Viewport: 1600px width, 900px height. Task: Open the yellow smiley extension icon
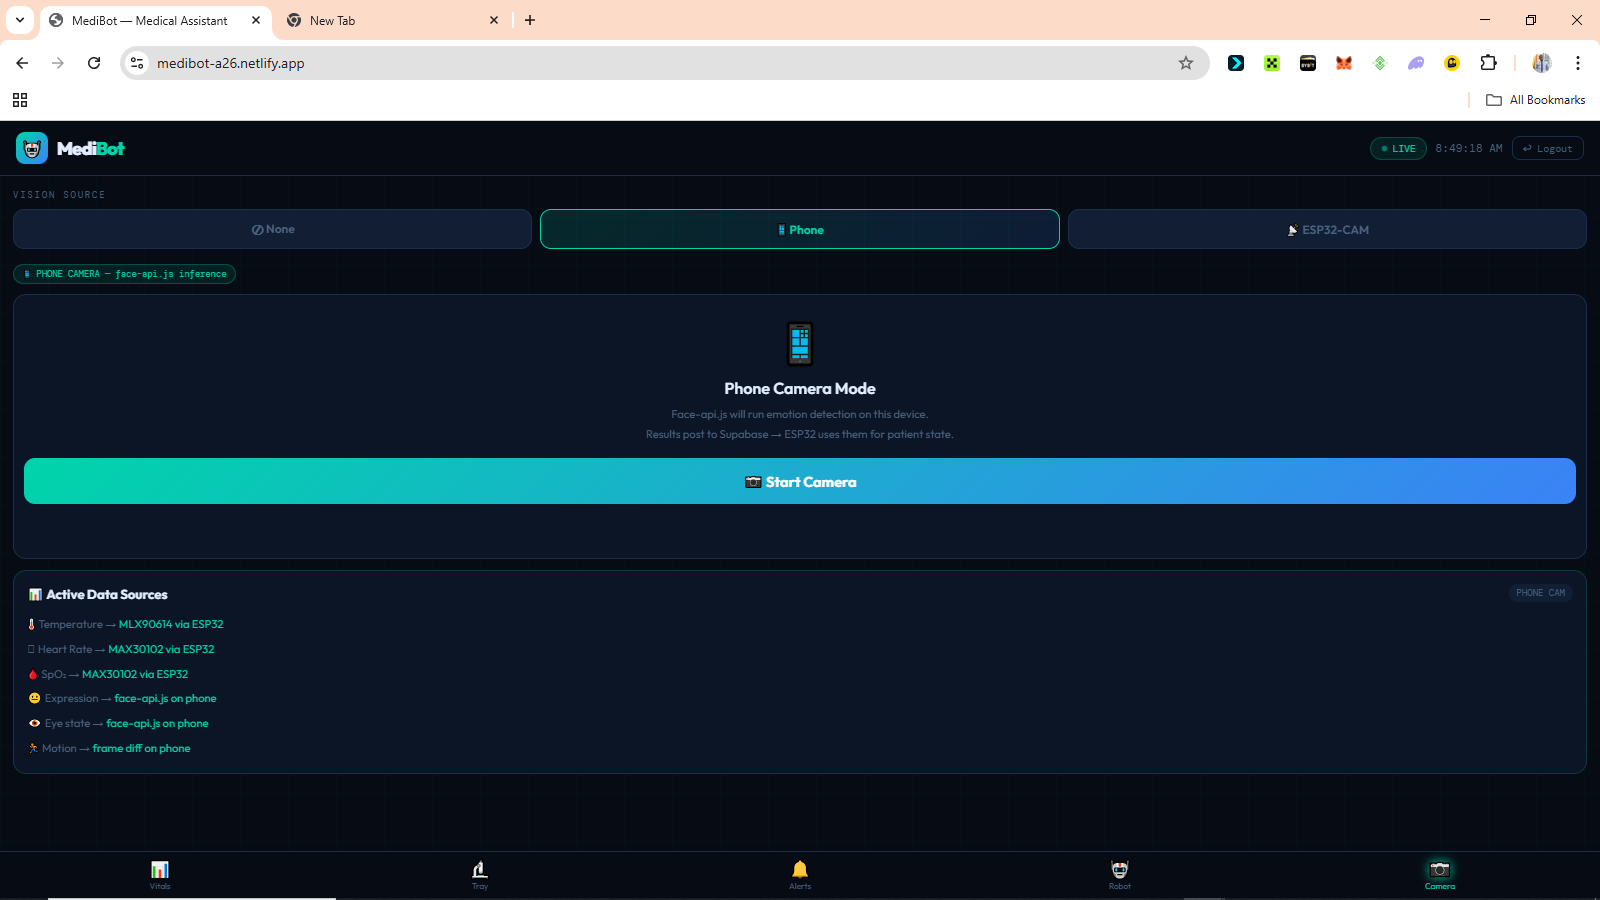pos(1452,63)
